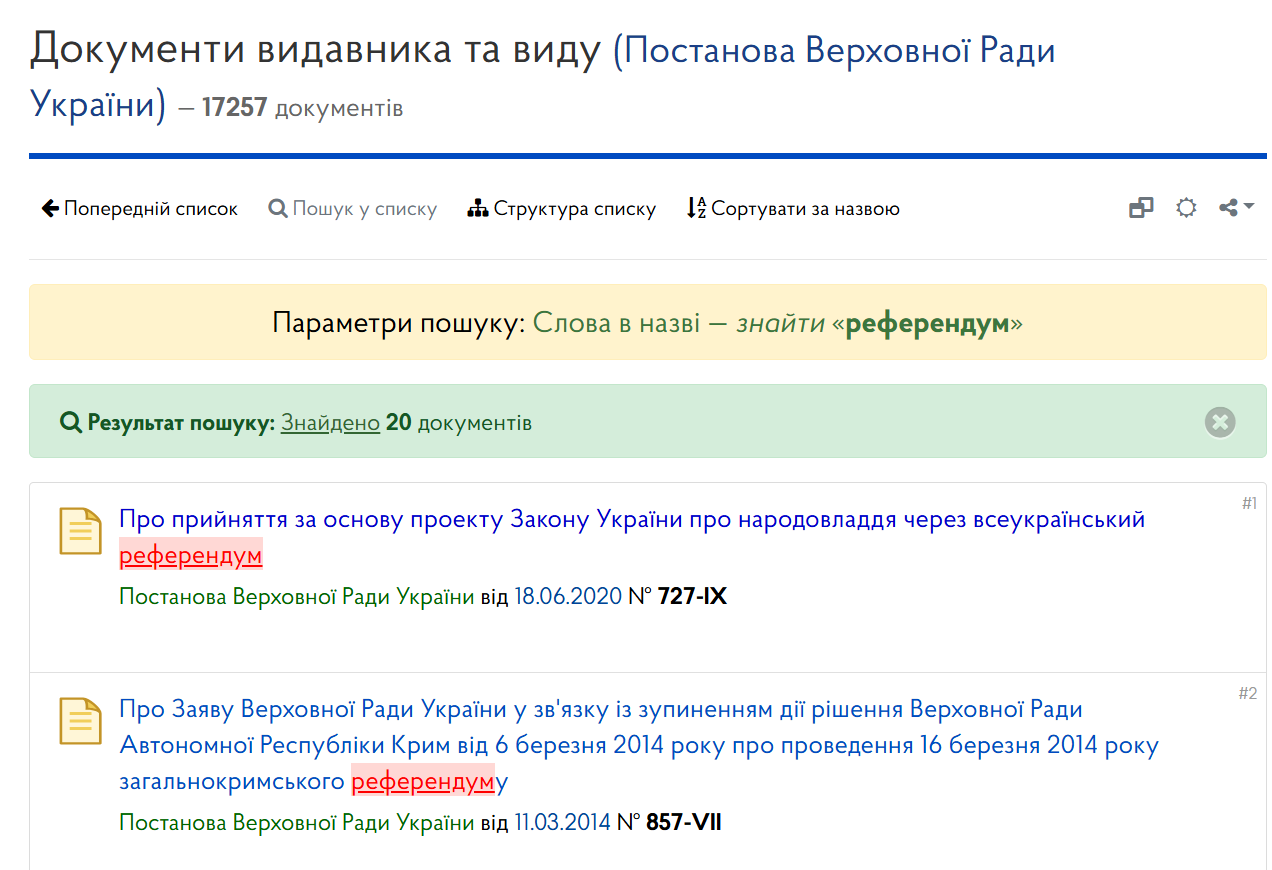The width and height of the screenshot is (1272, 870).
Task: Open 'Пошук у списку' search tool
Action: click(353, 209)
